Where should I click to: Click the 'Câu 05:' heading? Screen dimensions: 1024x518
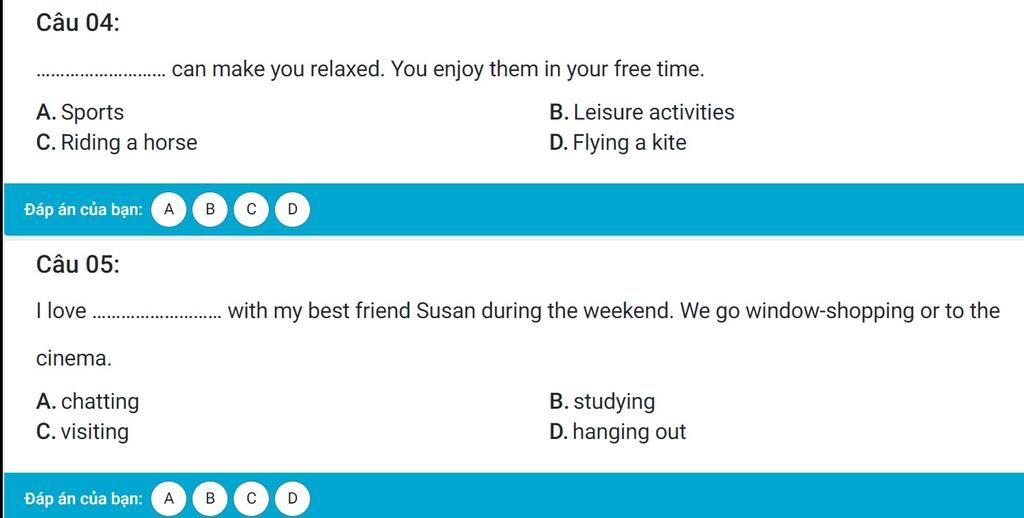coord(78,265)
